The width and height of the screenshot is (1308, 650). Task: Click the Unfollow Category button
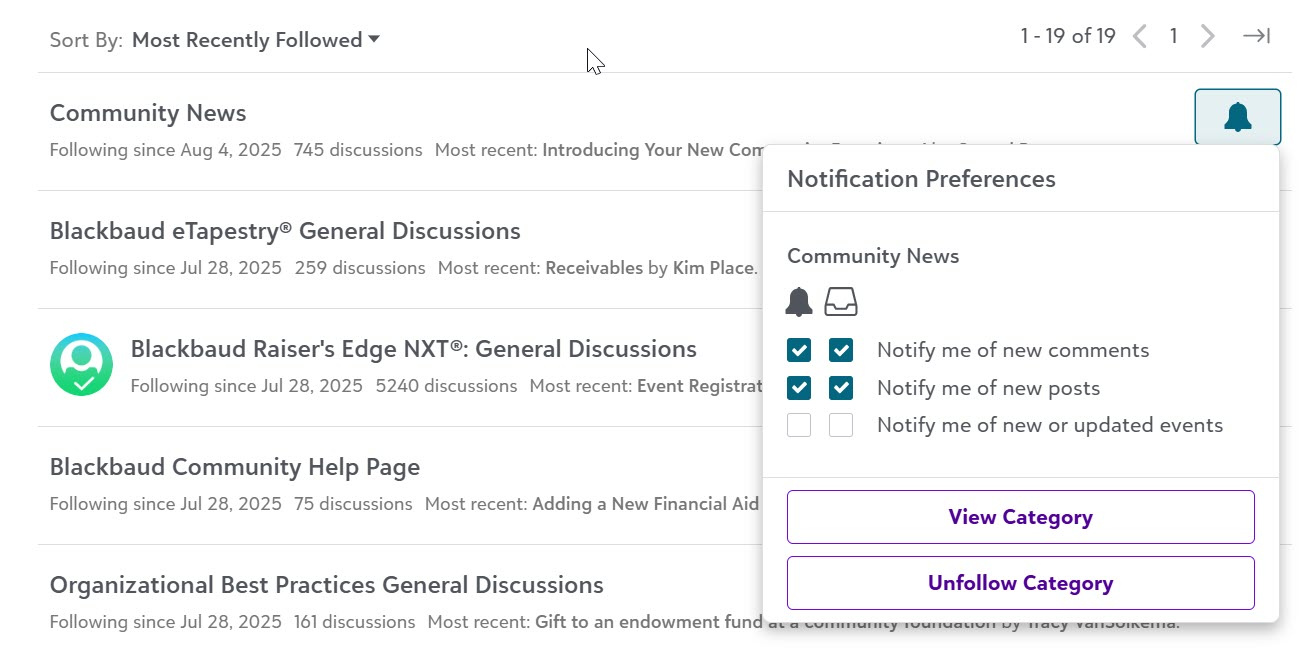tap(1020, 582)
